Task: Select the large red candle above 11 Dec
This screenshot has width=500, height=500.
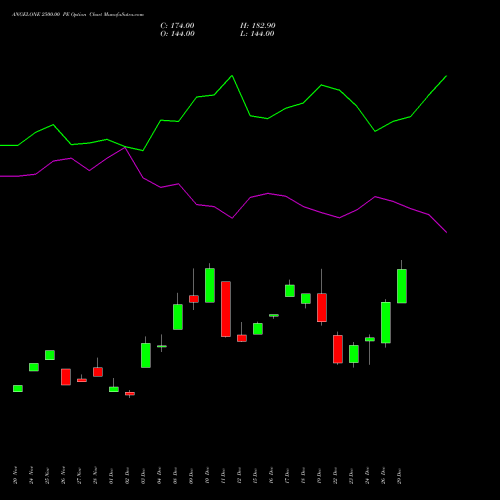Action: pyautogui.click(x=226, y=309)
